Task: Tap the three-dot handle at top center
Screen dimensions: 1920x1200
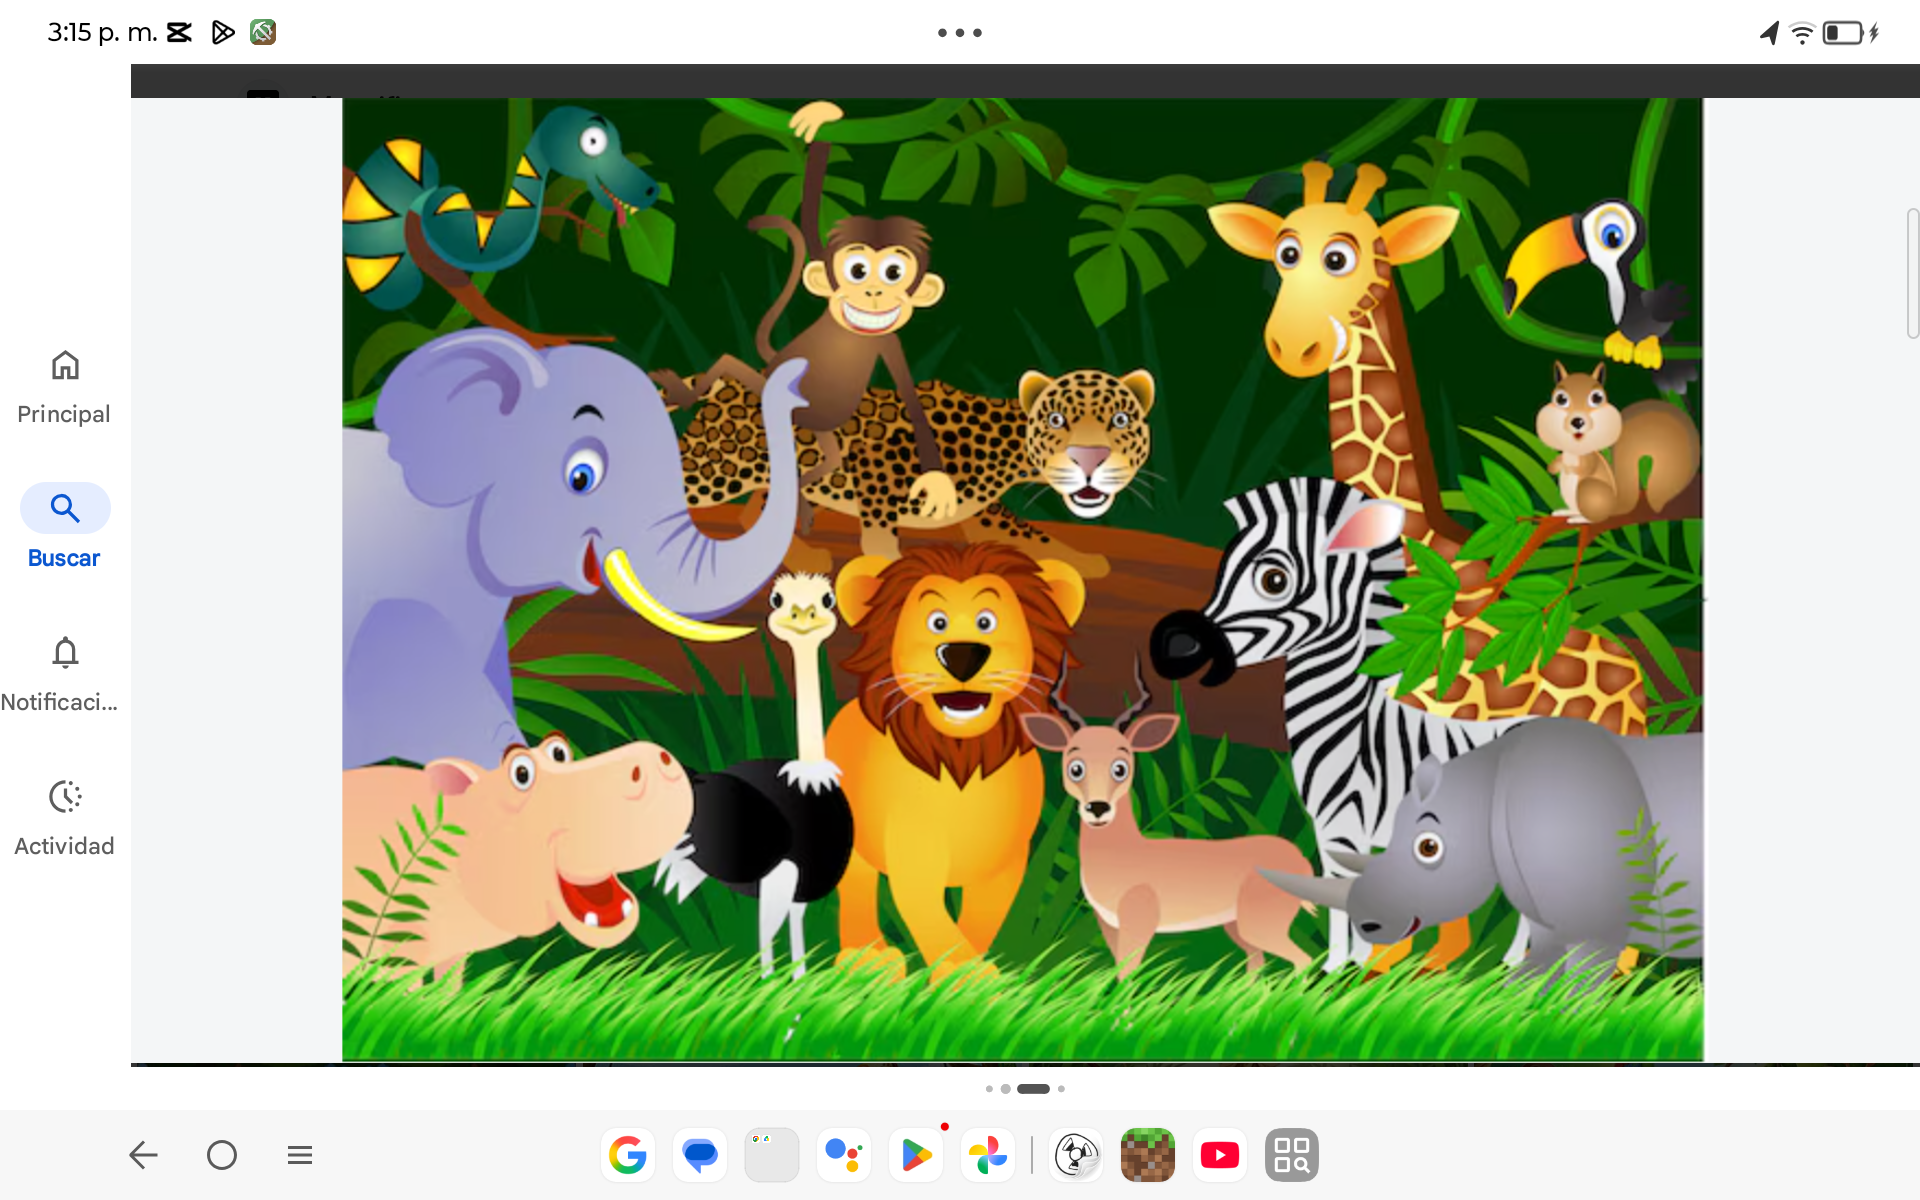Action: (960, 33)
